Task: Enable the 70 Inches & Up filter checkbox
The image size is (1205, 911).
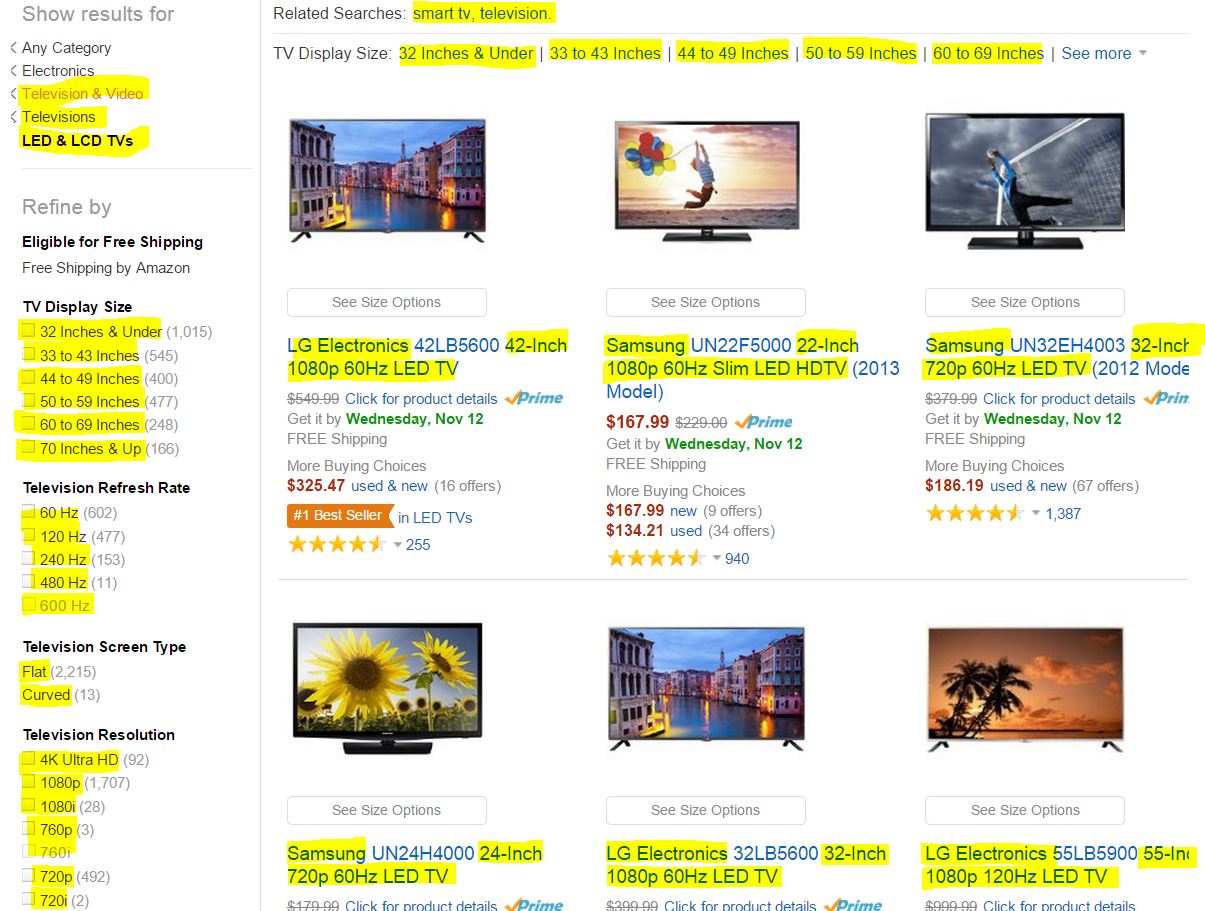Action: tap(29, 449)
